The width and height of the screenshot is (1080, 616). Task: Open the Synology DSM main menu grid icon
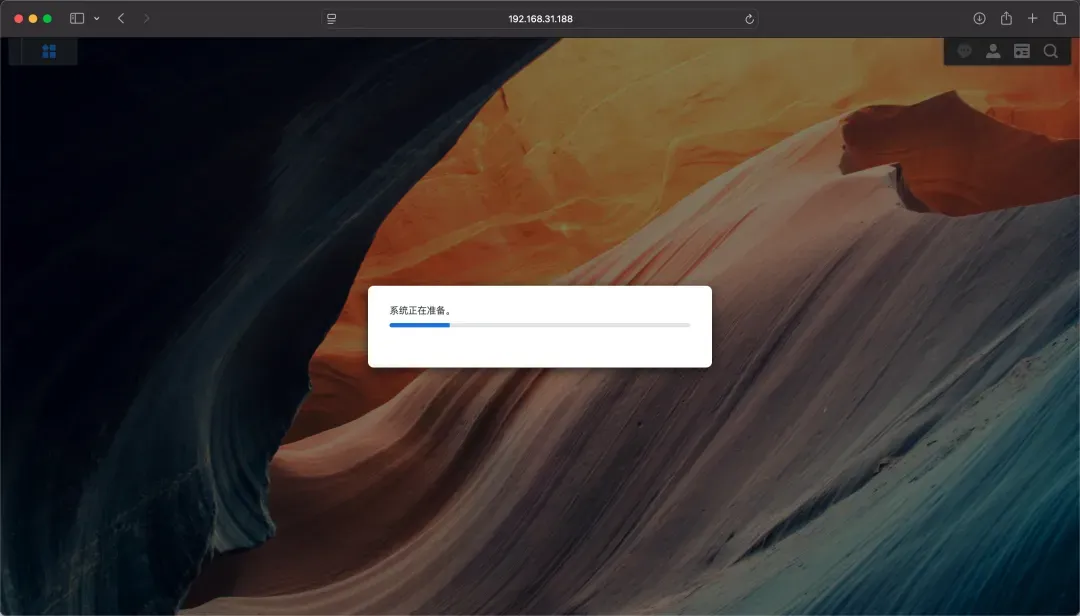point(49,52)
